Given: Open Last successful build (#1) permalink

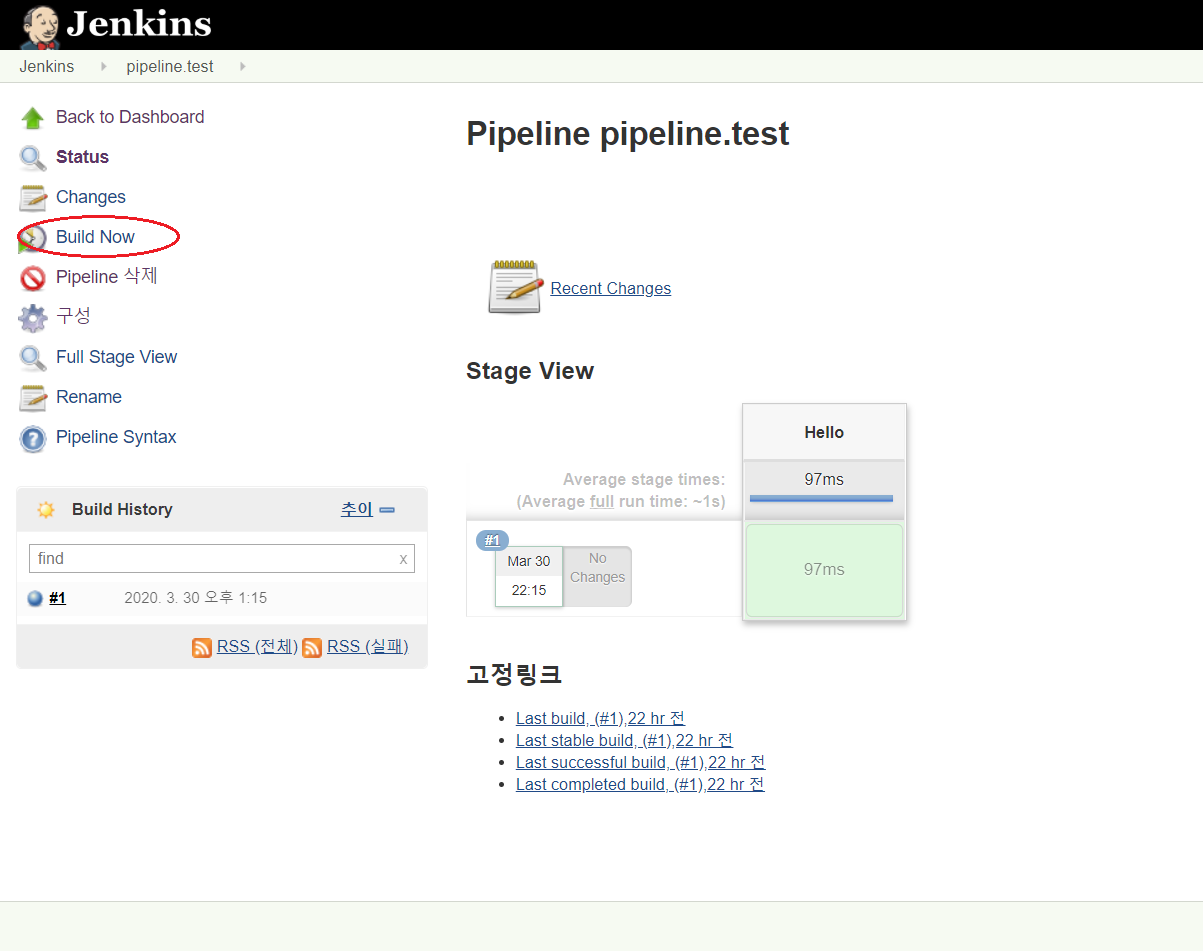Looking at the screenshot, I should 641,762.
